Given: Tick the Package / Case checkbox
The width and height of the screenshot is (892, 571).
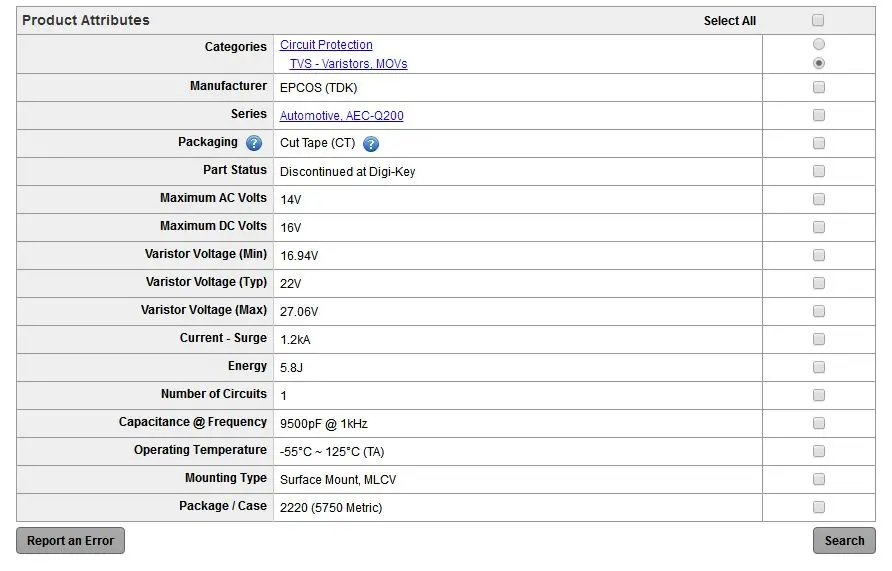Looking at the screenshot, I should click(819, 507).
